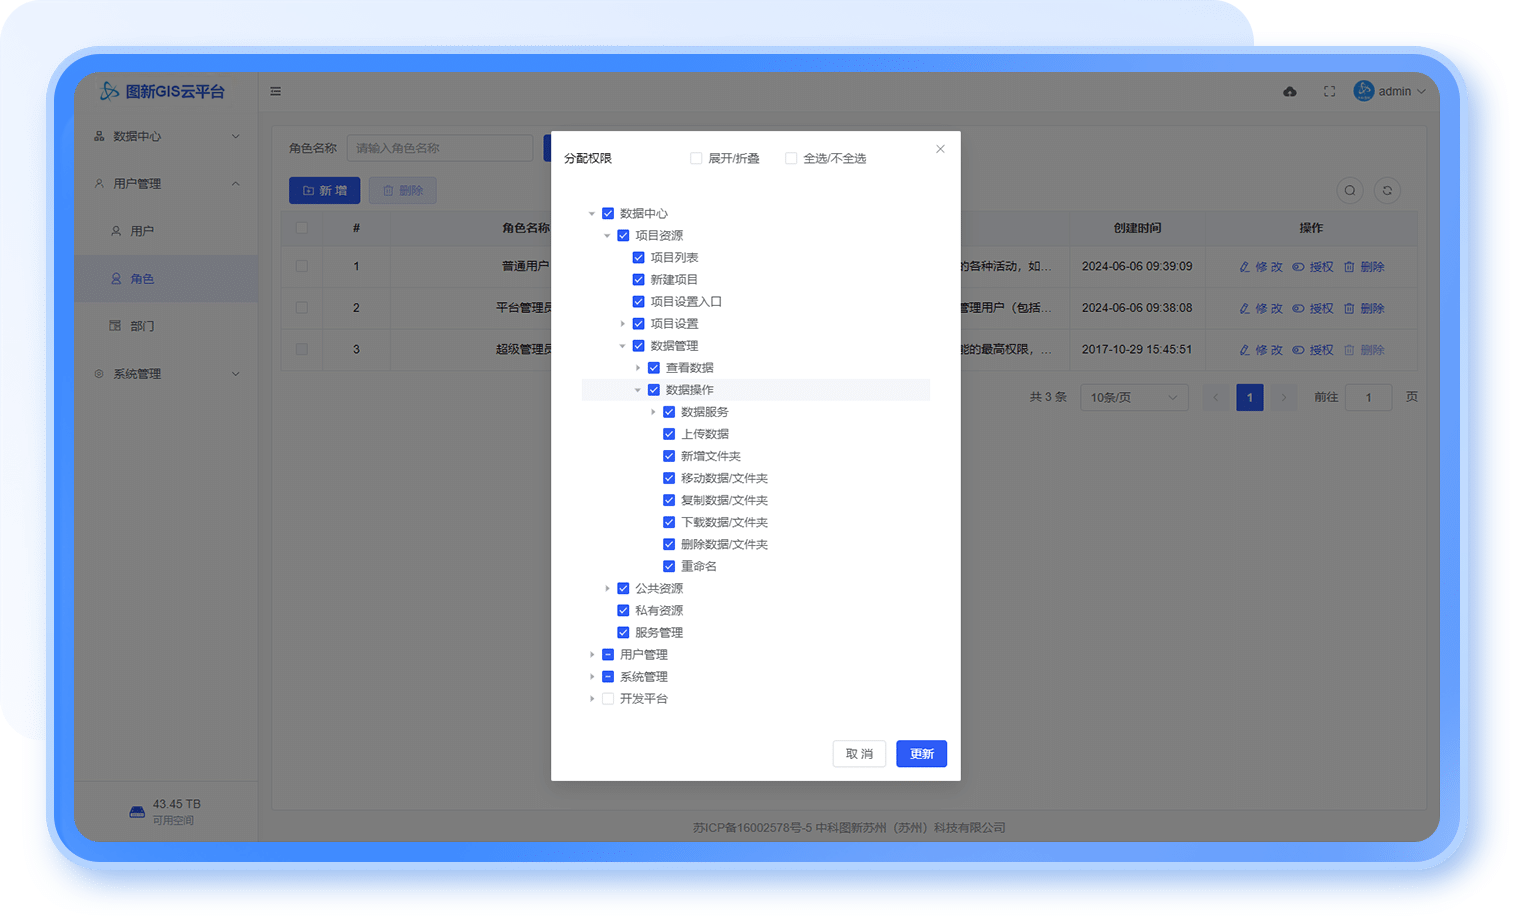1516x920 pixels.
Task: Click the admin avatar icon
Action: [1363, 91]
